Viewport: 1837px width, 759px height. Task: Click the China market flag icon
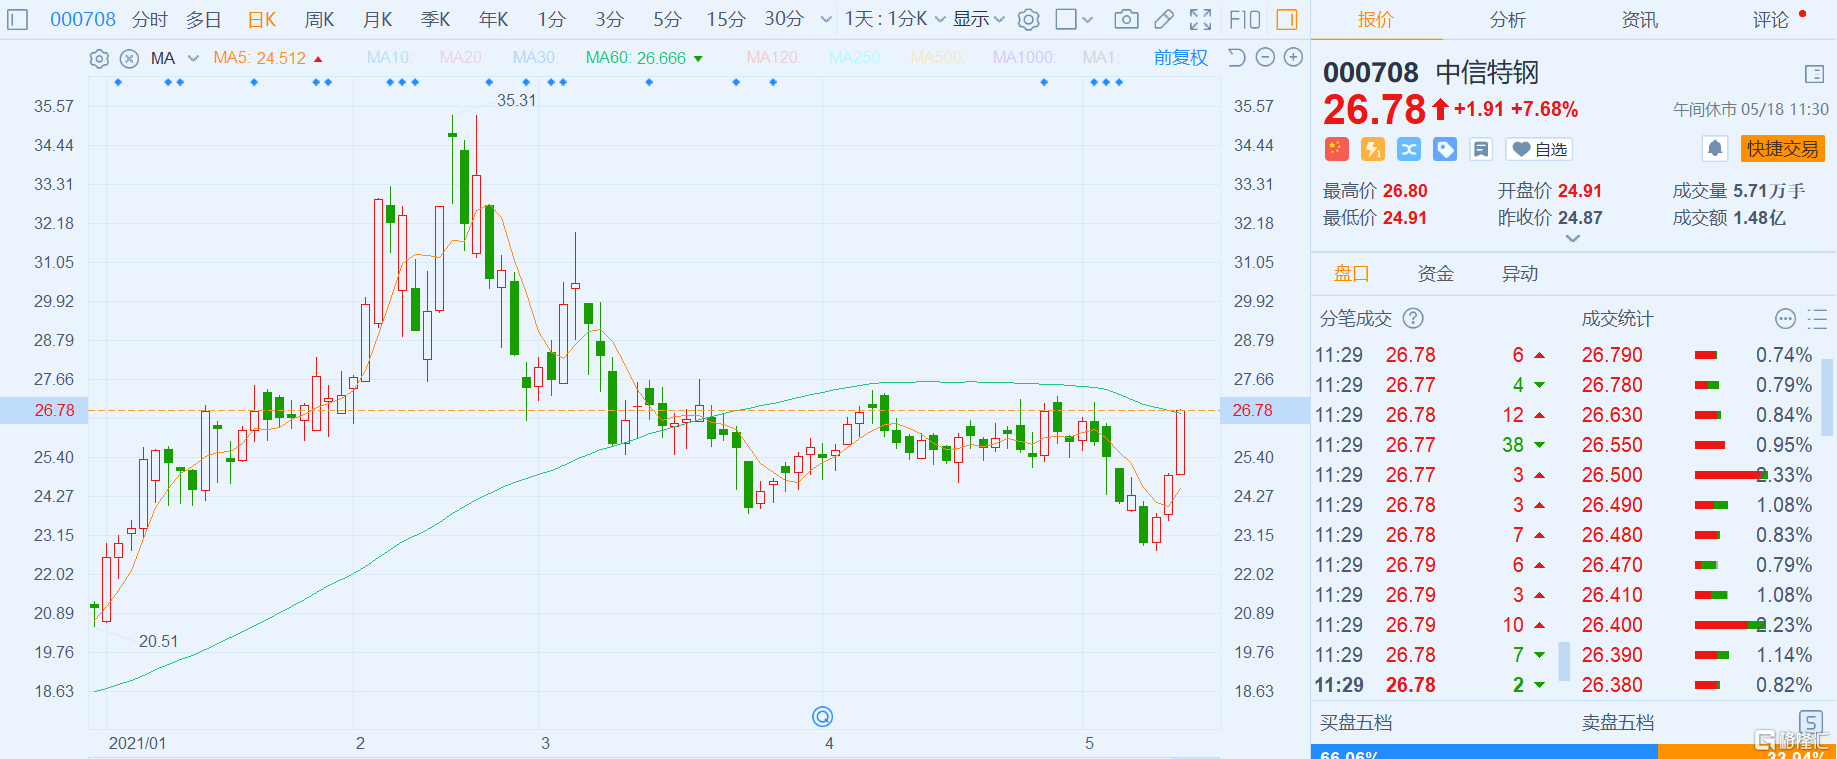(x=1337, y=149)
